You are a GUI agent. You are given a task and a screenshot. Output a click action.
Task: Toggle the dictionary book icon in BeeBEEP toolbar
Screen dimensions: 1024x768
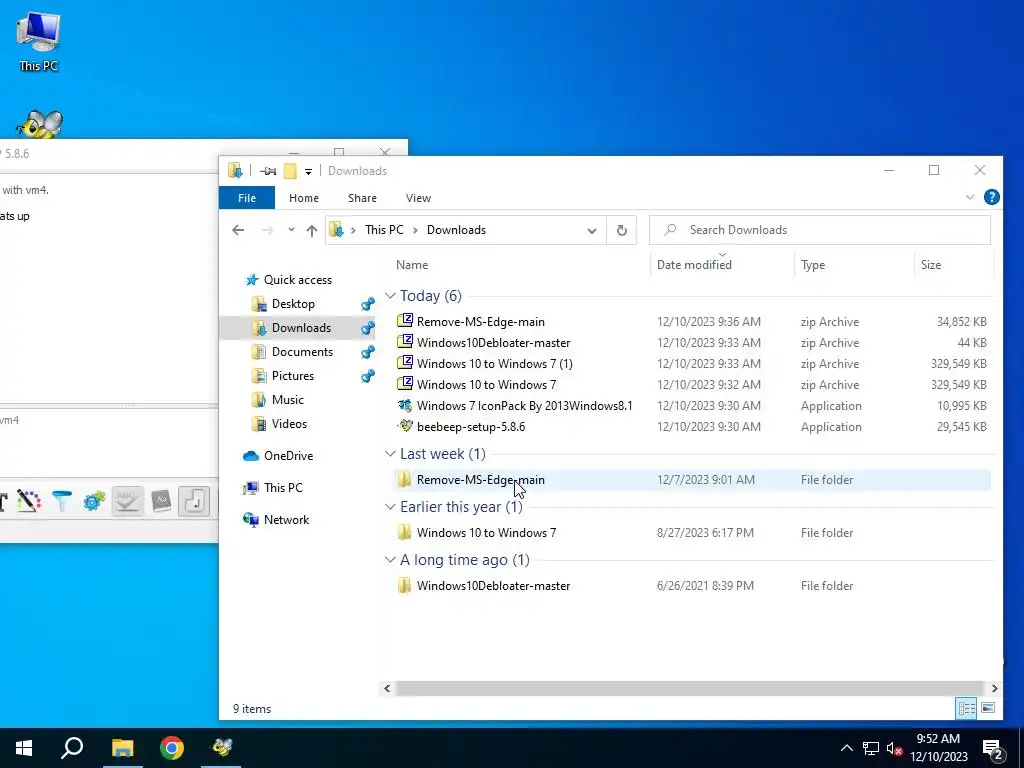click(161, 501)
